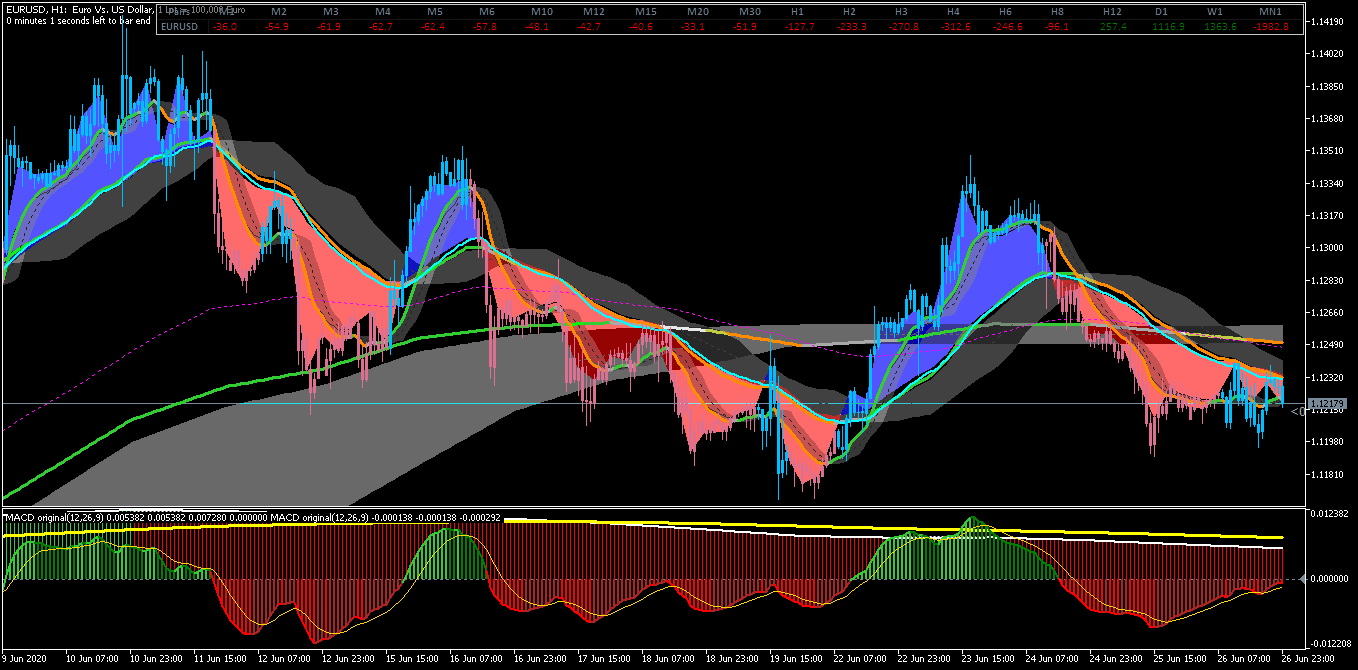The image size is (1358, 670).
Task: Click the H1 column header
Action: click(x=797, y=11)
